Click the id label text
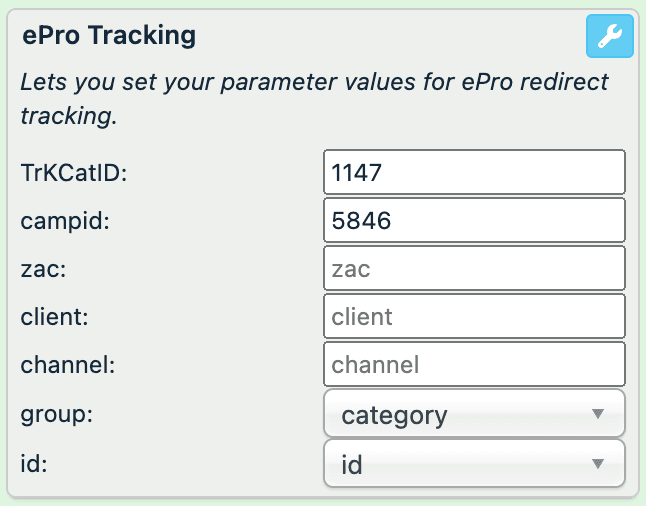This screenshot has height=506, width=646. [x=34, y=464]
